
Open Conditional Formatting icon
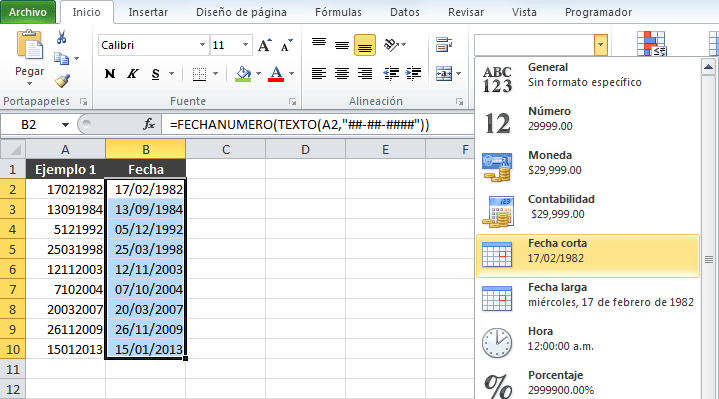click(x=652, y=44)
